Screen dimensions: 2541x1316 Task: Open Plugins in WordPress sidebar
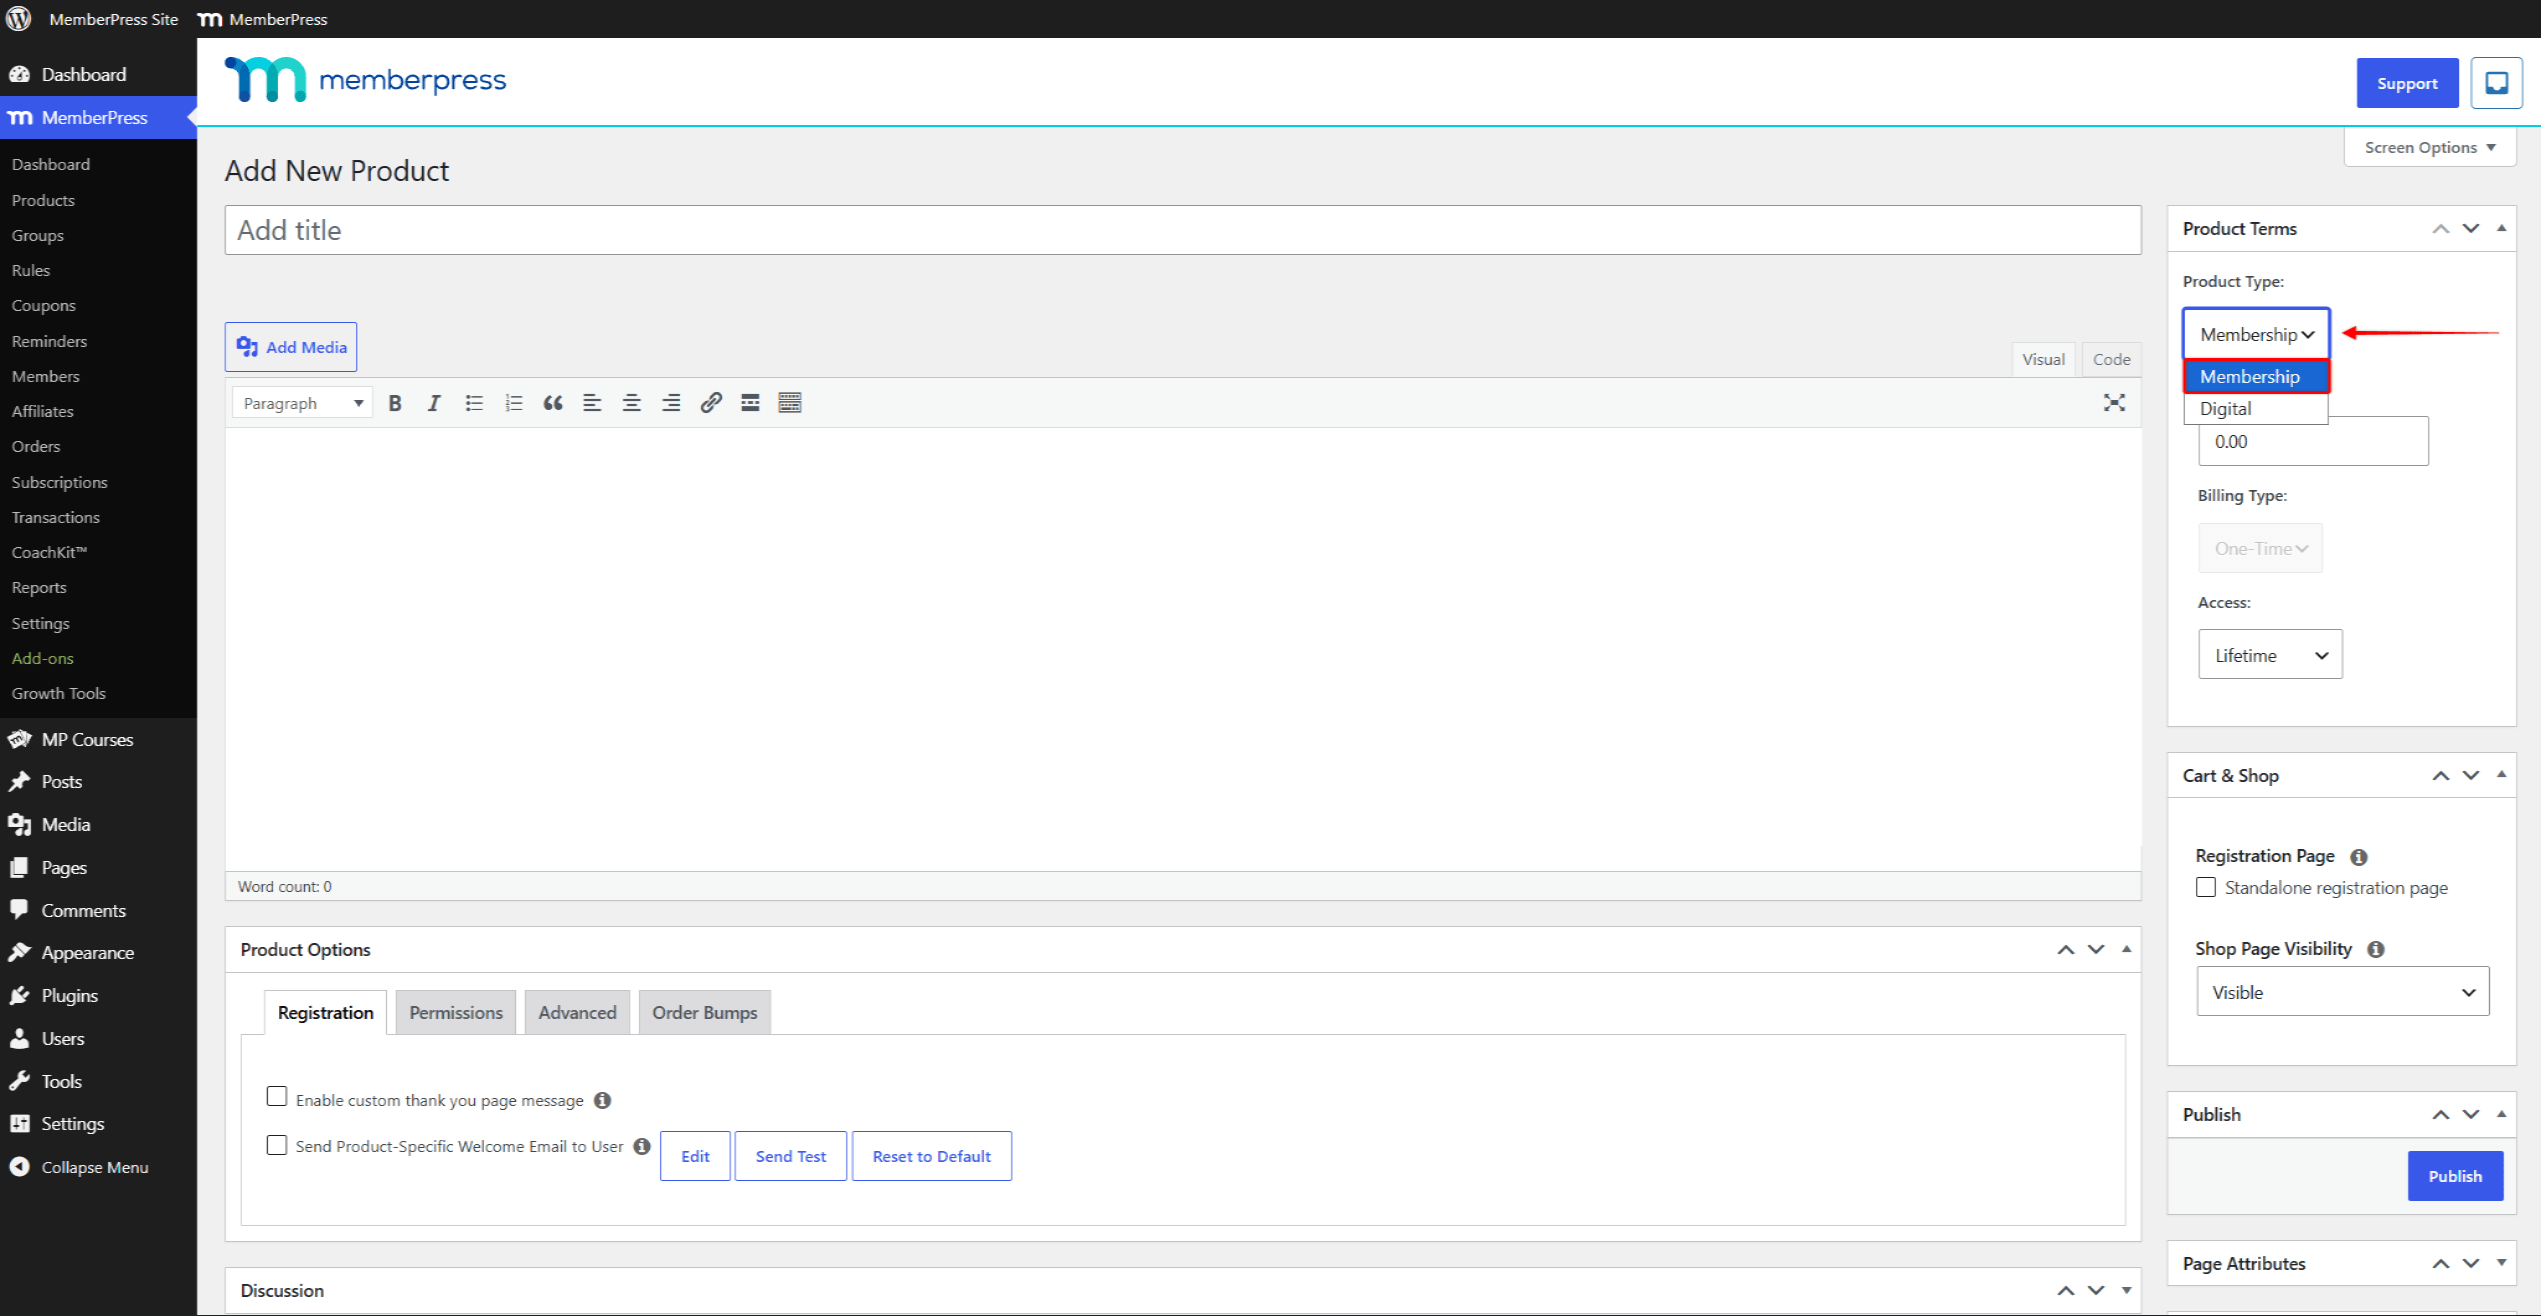pyautogui.click(x=70, y=996)
